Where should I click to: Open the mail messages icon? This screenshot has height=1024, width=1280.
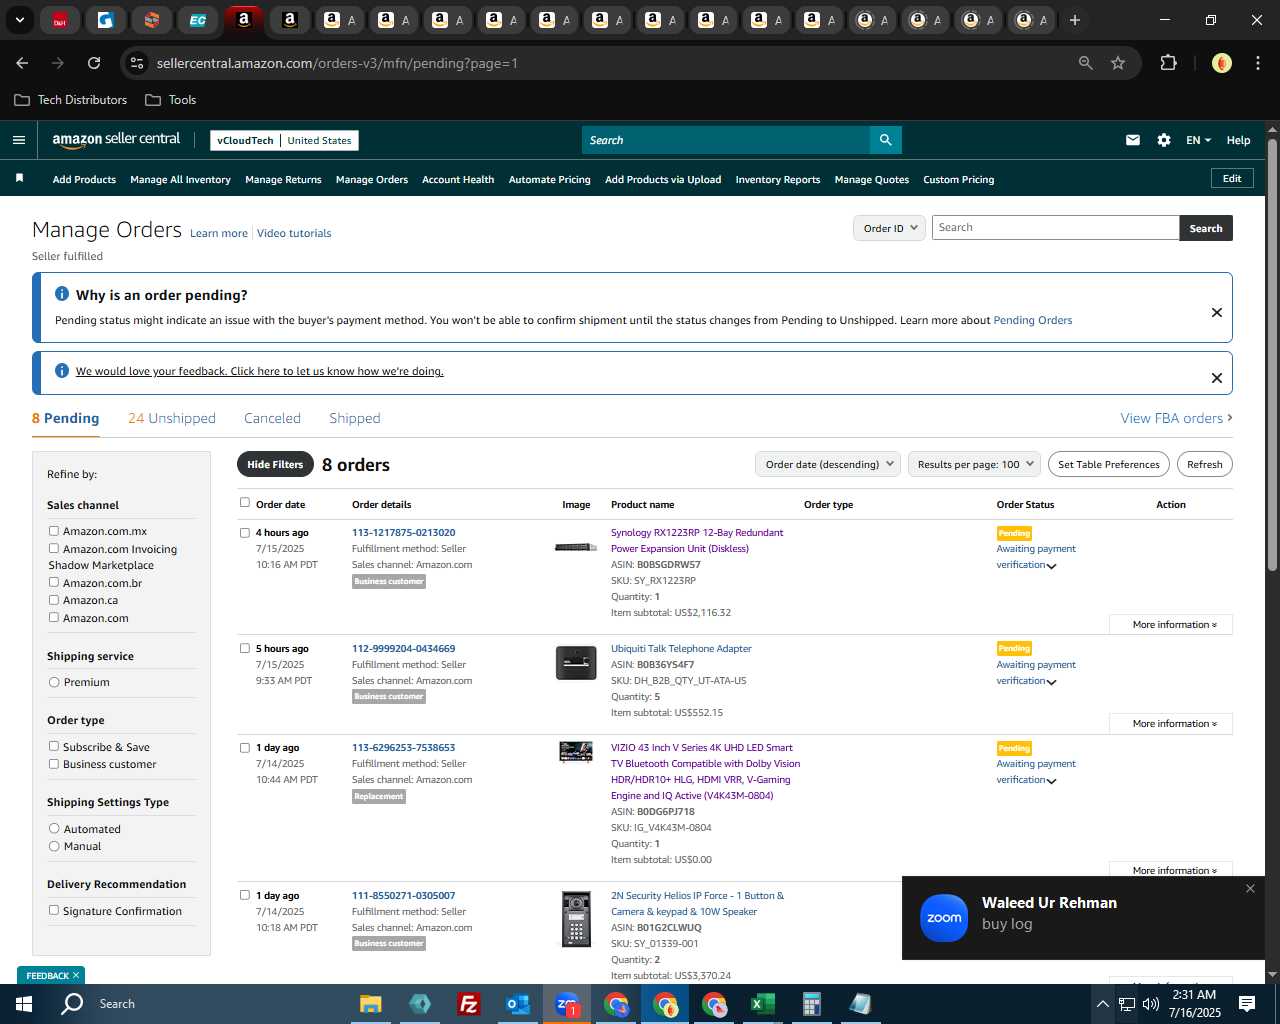(x=1133, y=140)
